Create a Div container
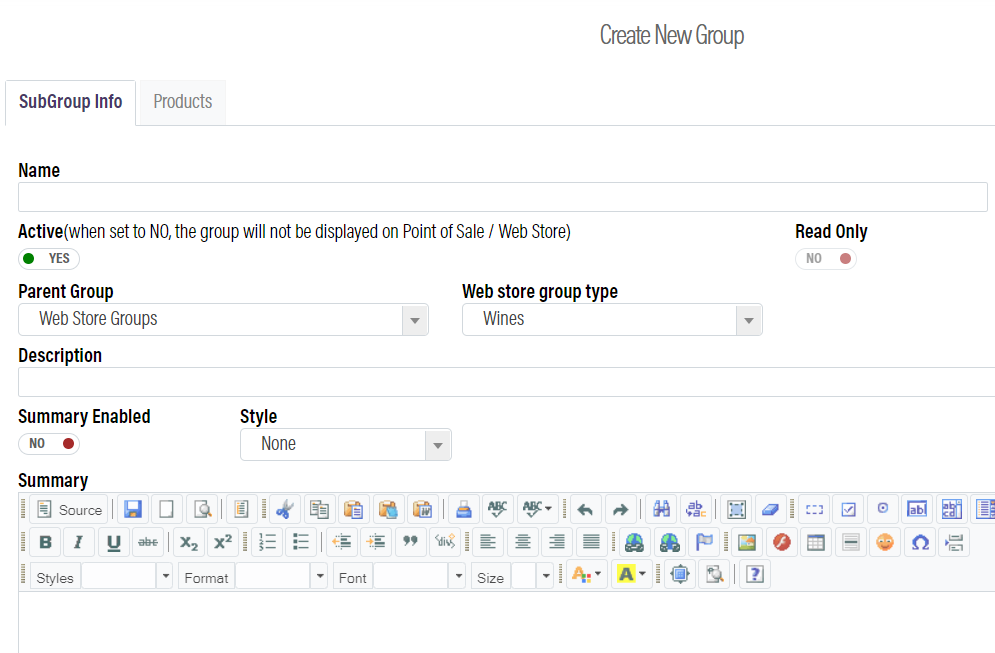 pos(445,543)
